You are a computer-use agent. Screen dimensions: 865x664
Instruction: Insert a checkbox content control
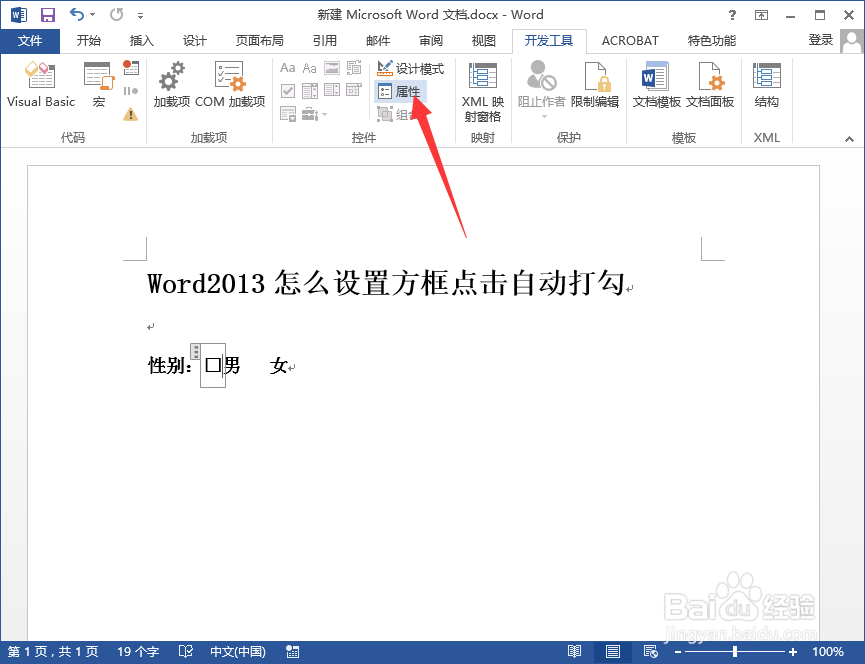287,90
